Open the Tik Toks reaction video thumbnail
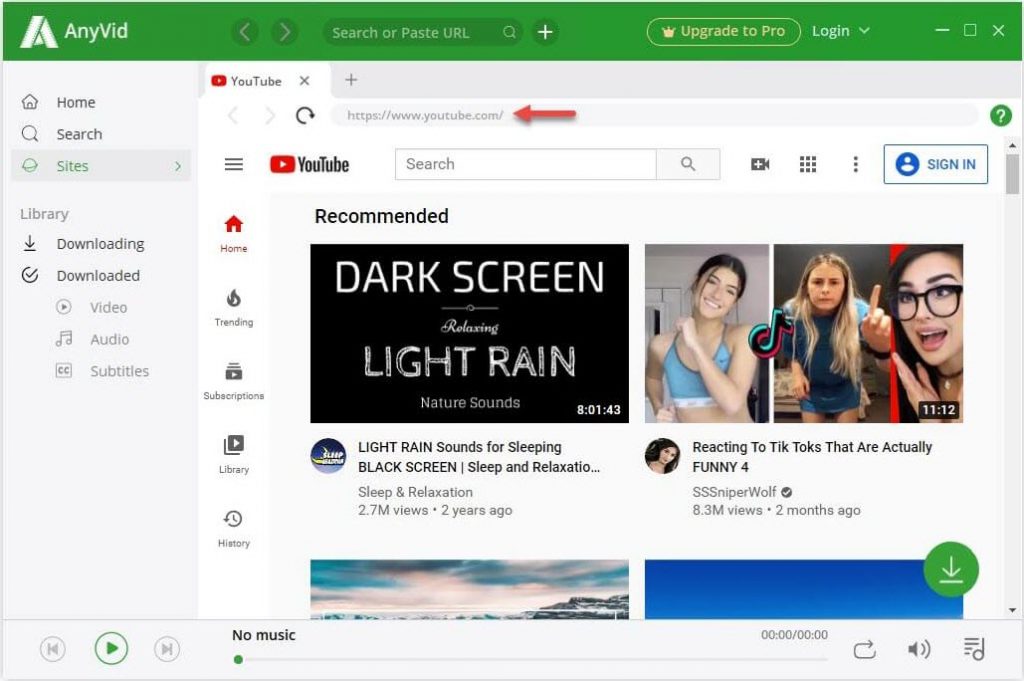 click(804, 334)
